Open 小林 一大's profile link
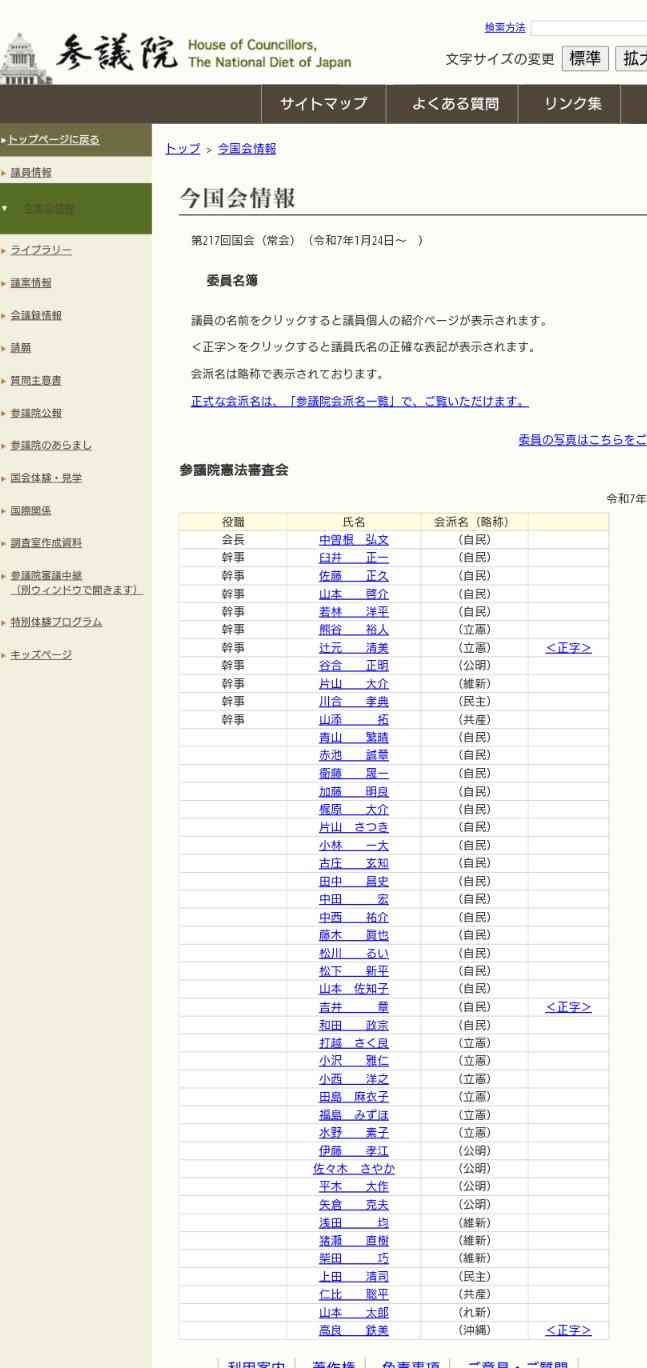 [x=353, y=845]
